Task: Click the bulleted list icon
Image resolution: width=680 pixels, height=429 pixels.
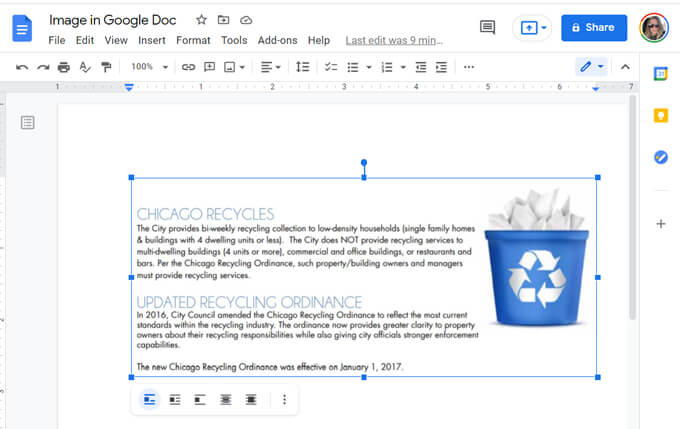Action: pos(353,67)
